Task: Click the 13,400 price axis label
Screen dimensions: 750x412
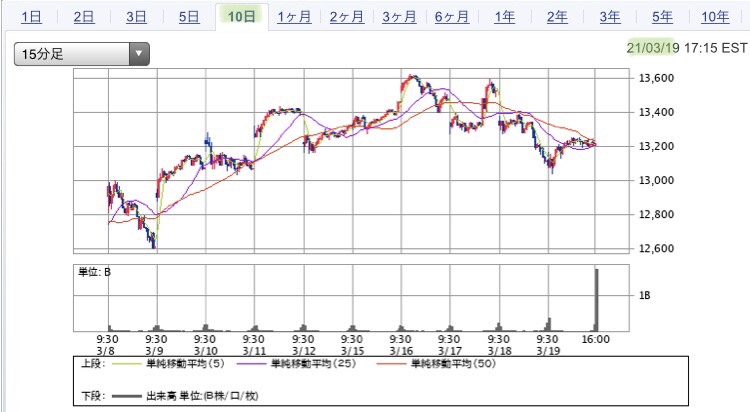Action: tap(656, 112)
